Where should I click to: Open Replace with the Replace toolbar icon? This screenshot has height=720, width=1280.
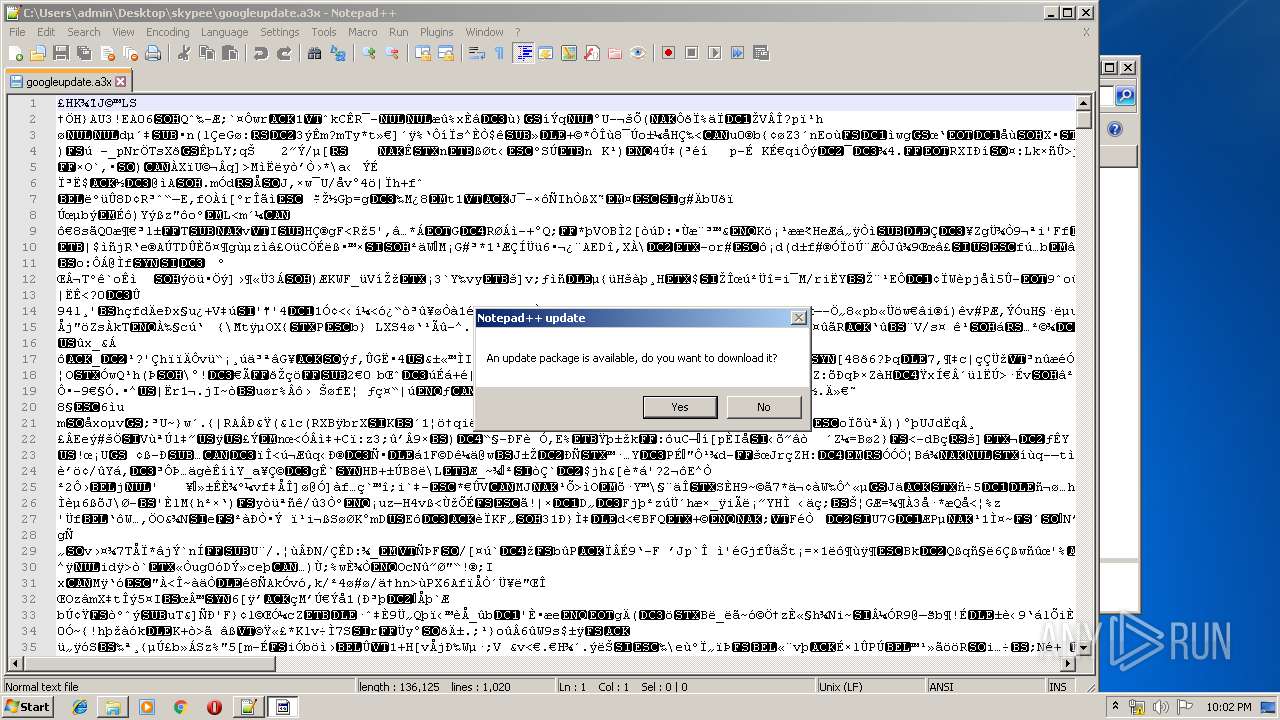coord(337,53)
